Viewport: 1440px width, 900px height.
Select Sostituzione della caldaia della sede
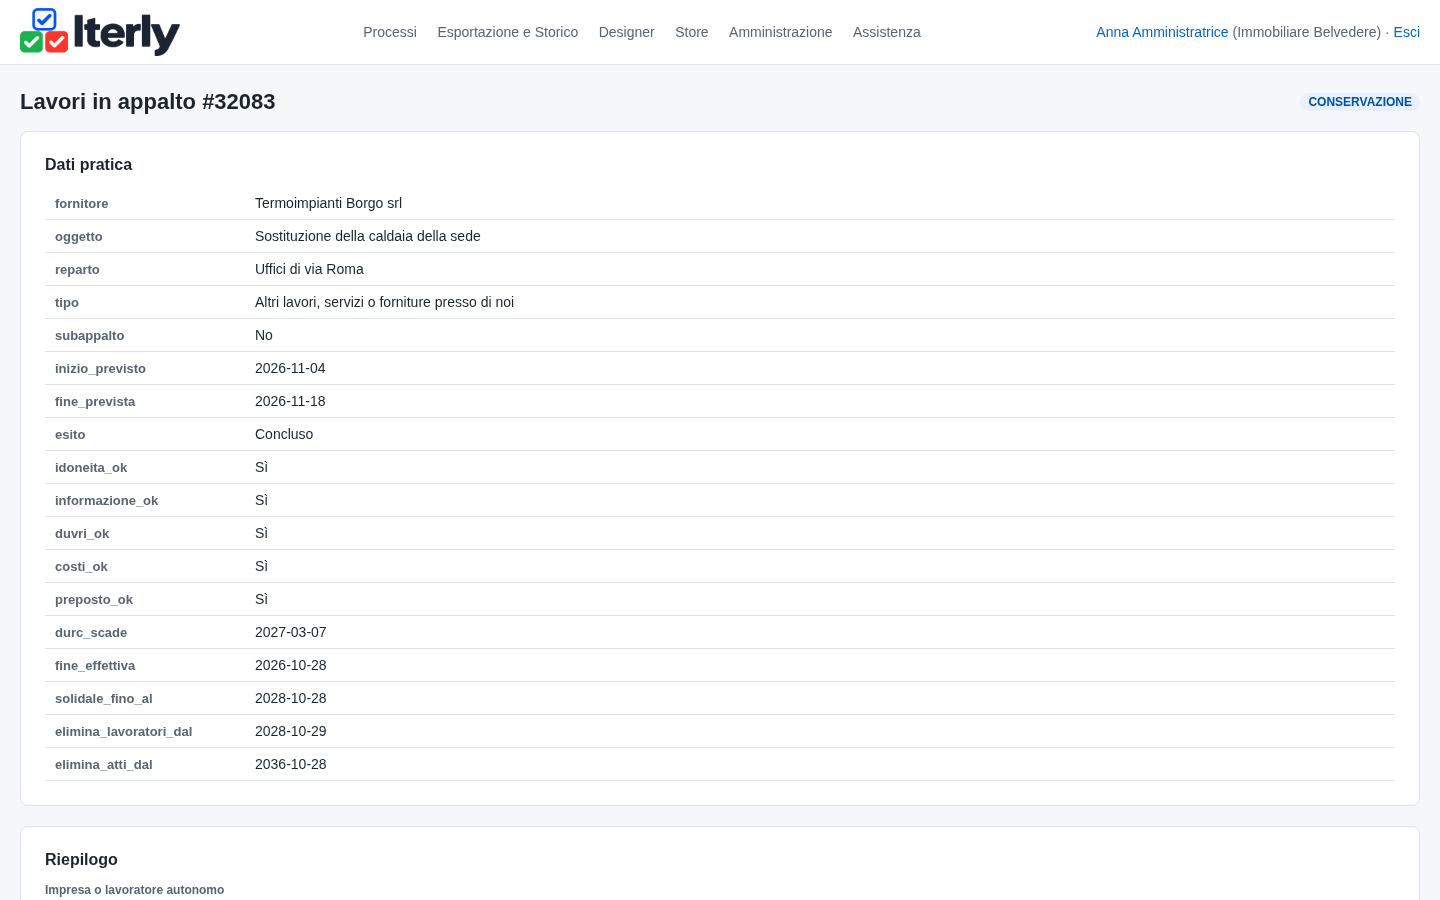pyautogui.click(x=368, y=236)
